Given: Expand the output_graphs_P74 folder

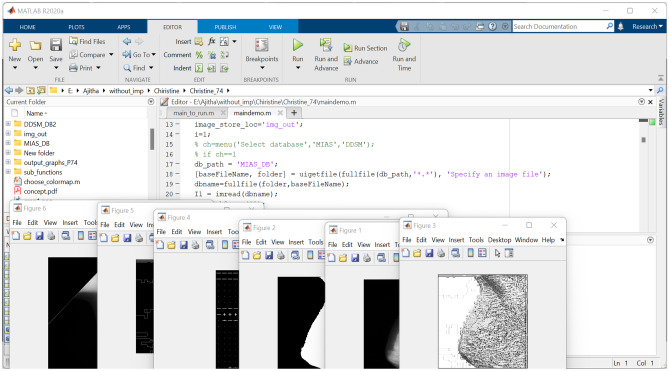Looking at the screenshot, I should pyautogui.click(x=8, y=162).
